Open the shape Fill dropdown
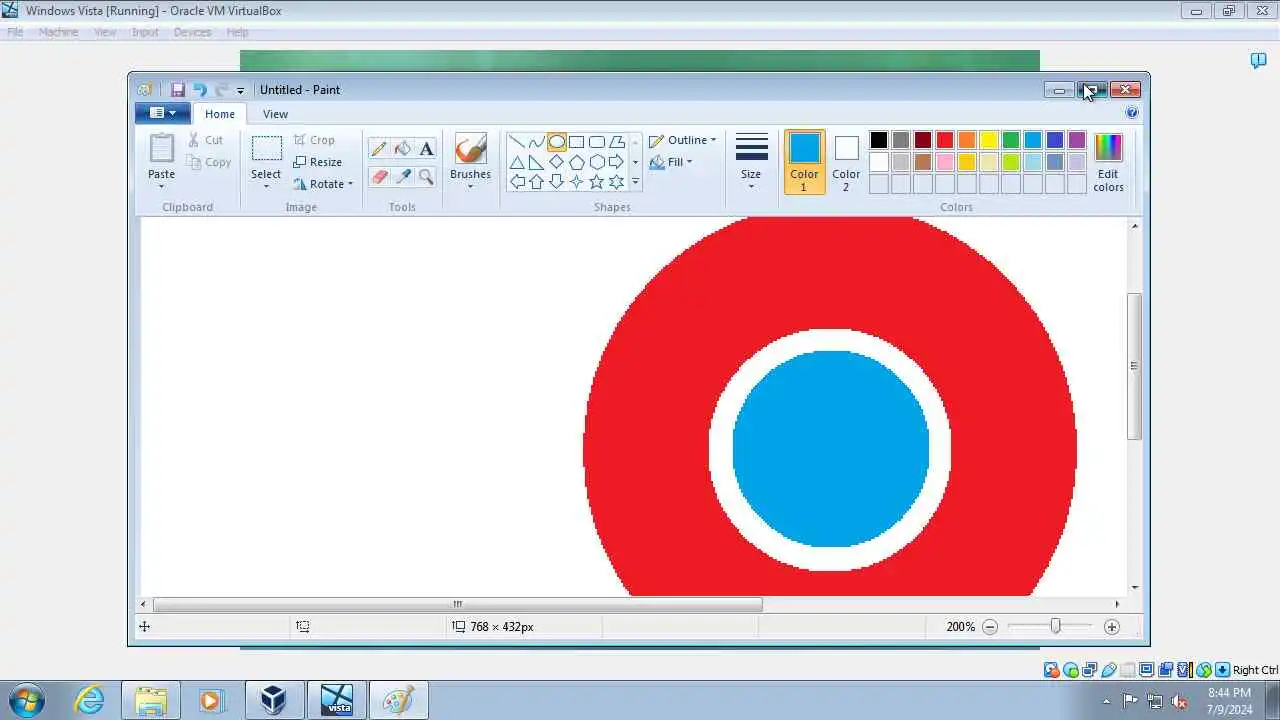1280x720 pixels. tap(670, 162)
